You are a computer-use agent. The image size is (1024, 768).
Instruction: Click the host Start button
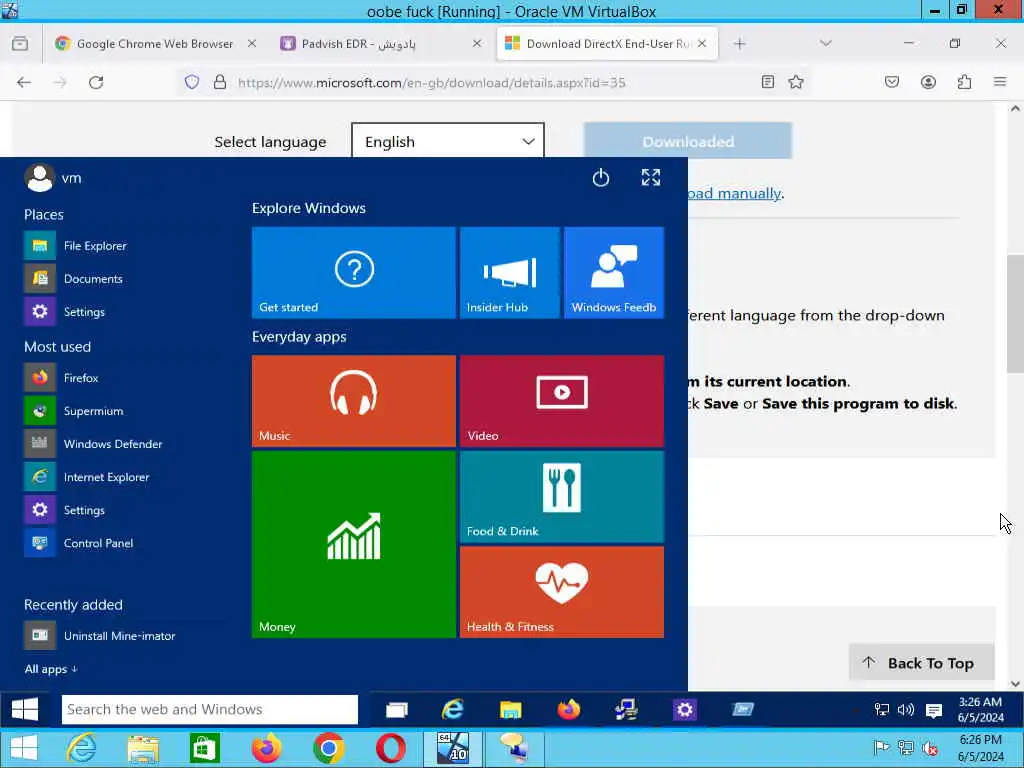[24, 748]
